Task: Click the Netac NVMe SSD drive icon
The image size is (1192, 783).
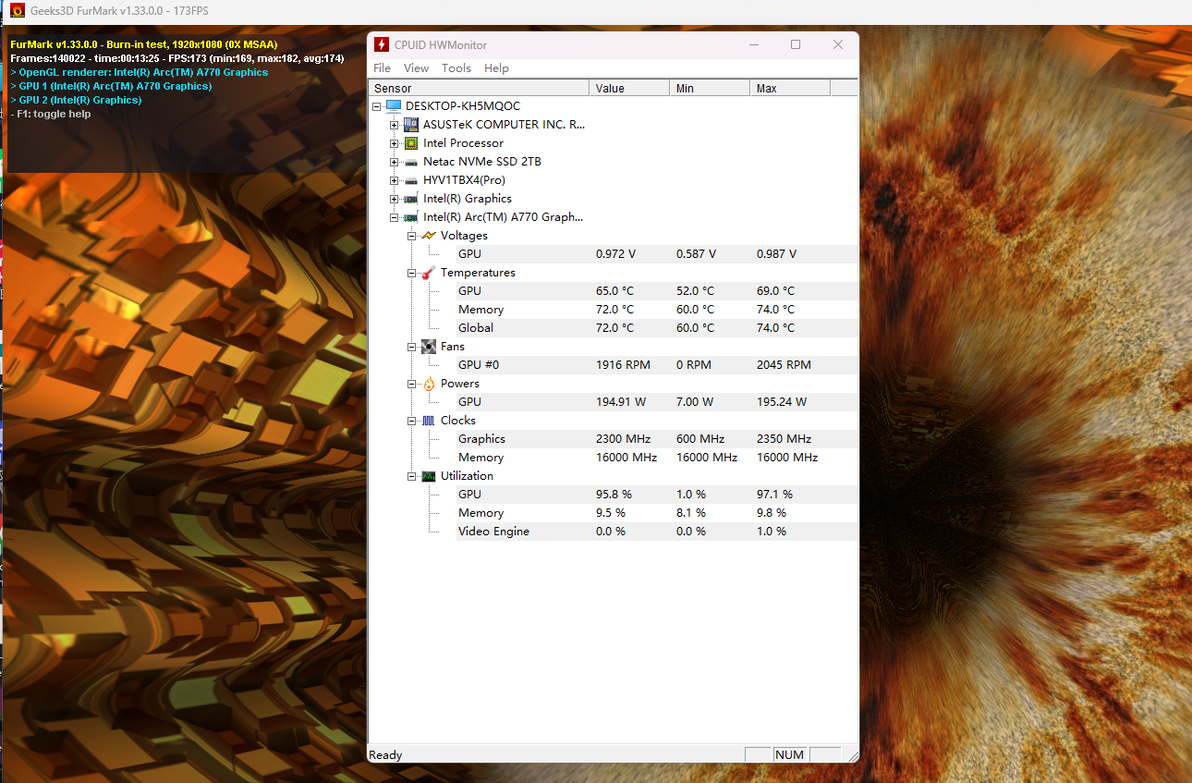Action: [x=411, y=162]
